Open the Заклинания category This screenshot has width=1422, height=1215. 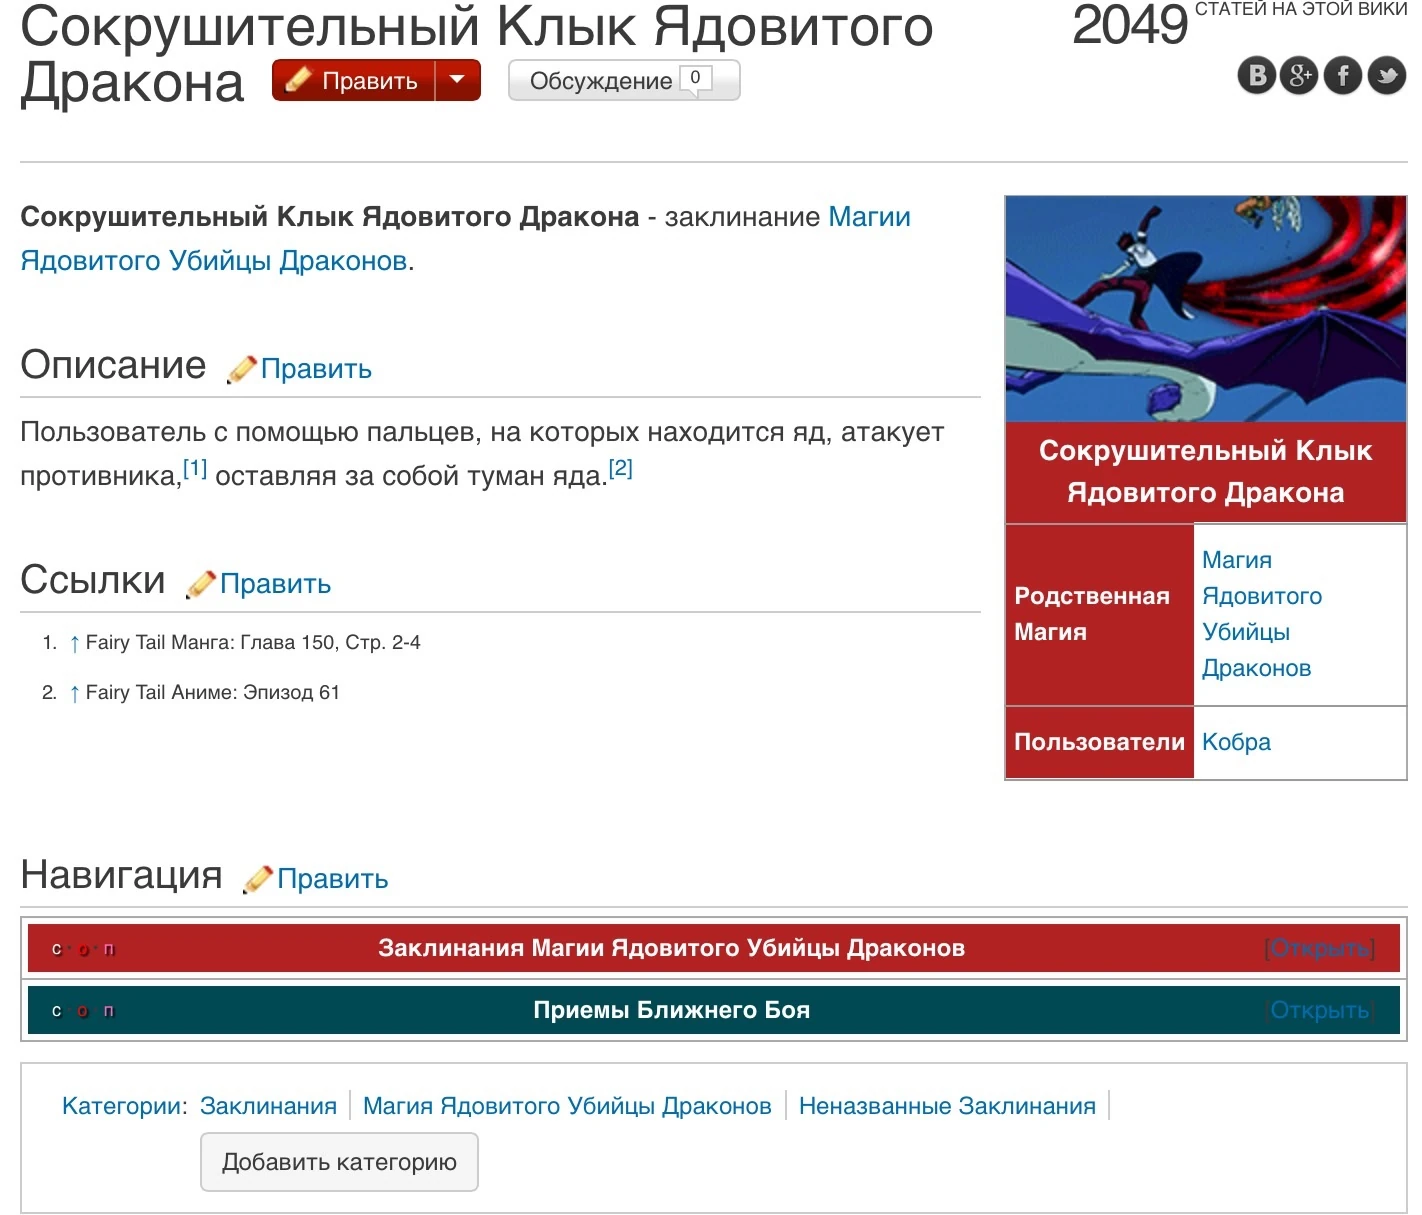pyautogui.click(x=268, y=1106)
